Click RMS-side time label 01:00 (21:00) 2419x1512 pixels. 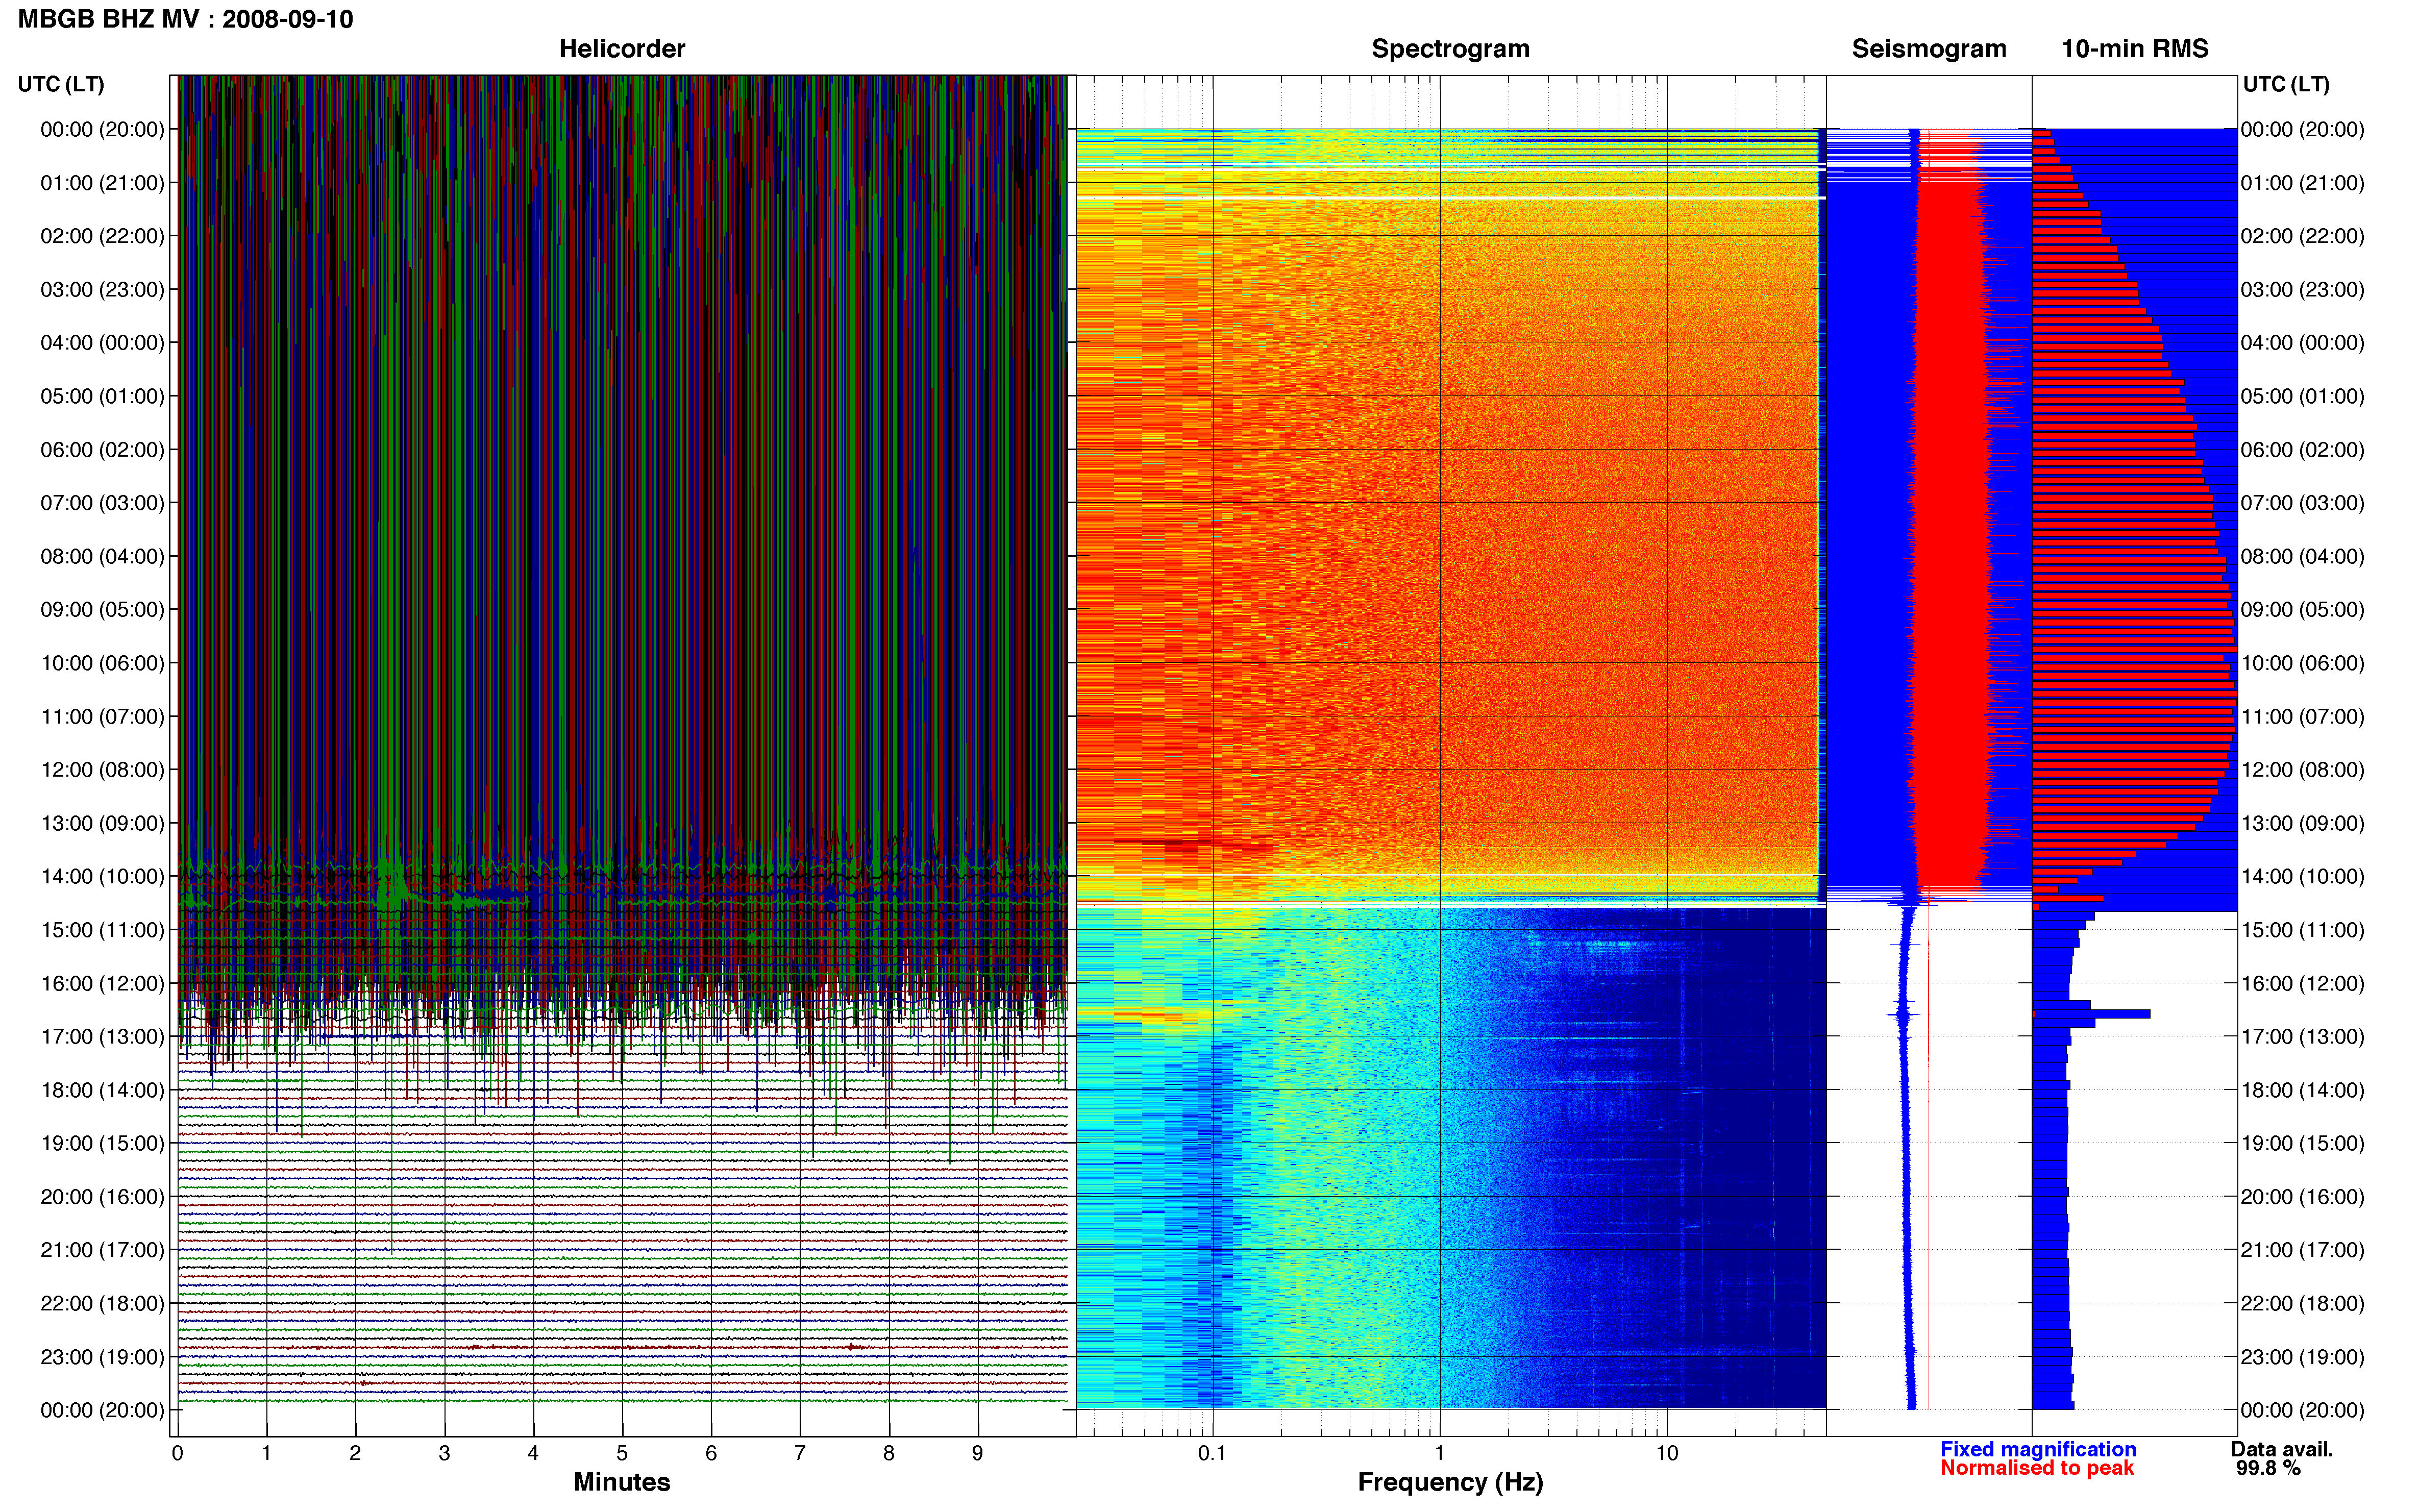click(2302, 183)
